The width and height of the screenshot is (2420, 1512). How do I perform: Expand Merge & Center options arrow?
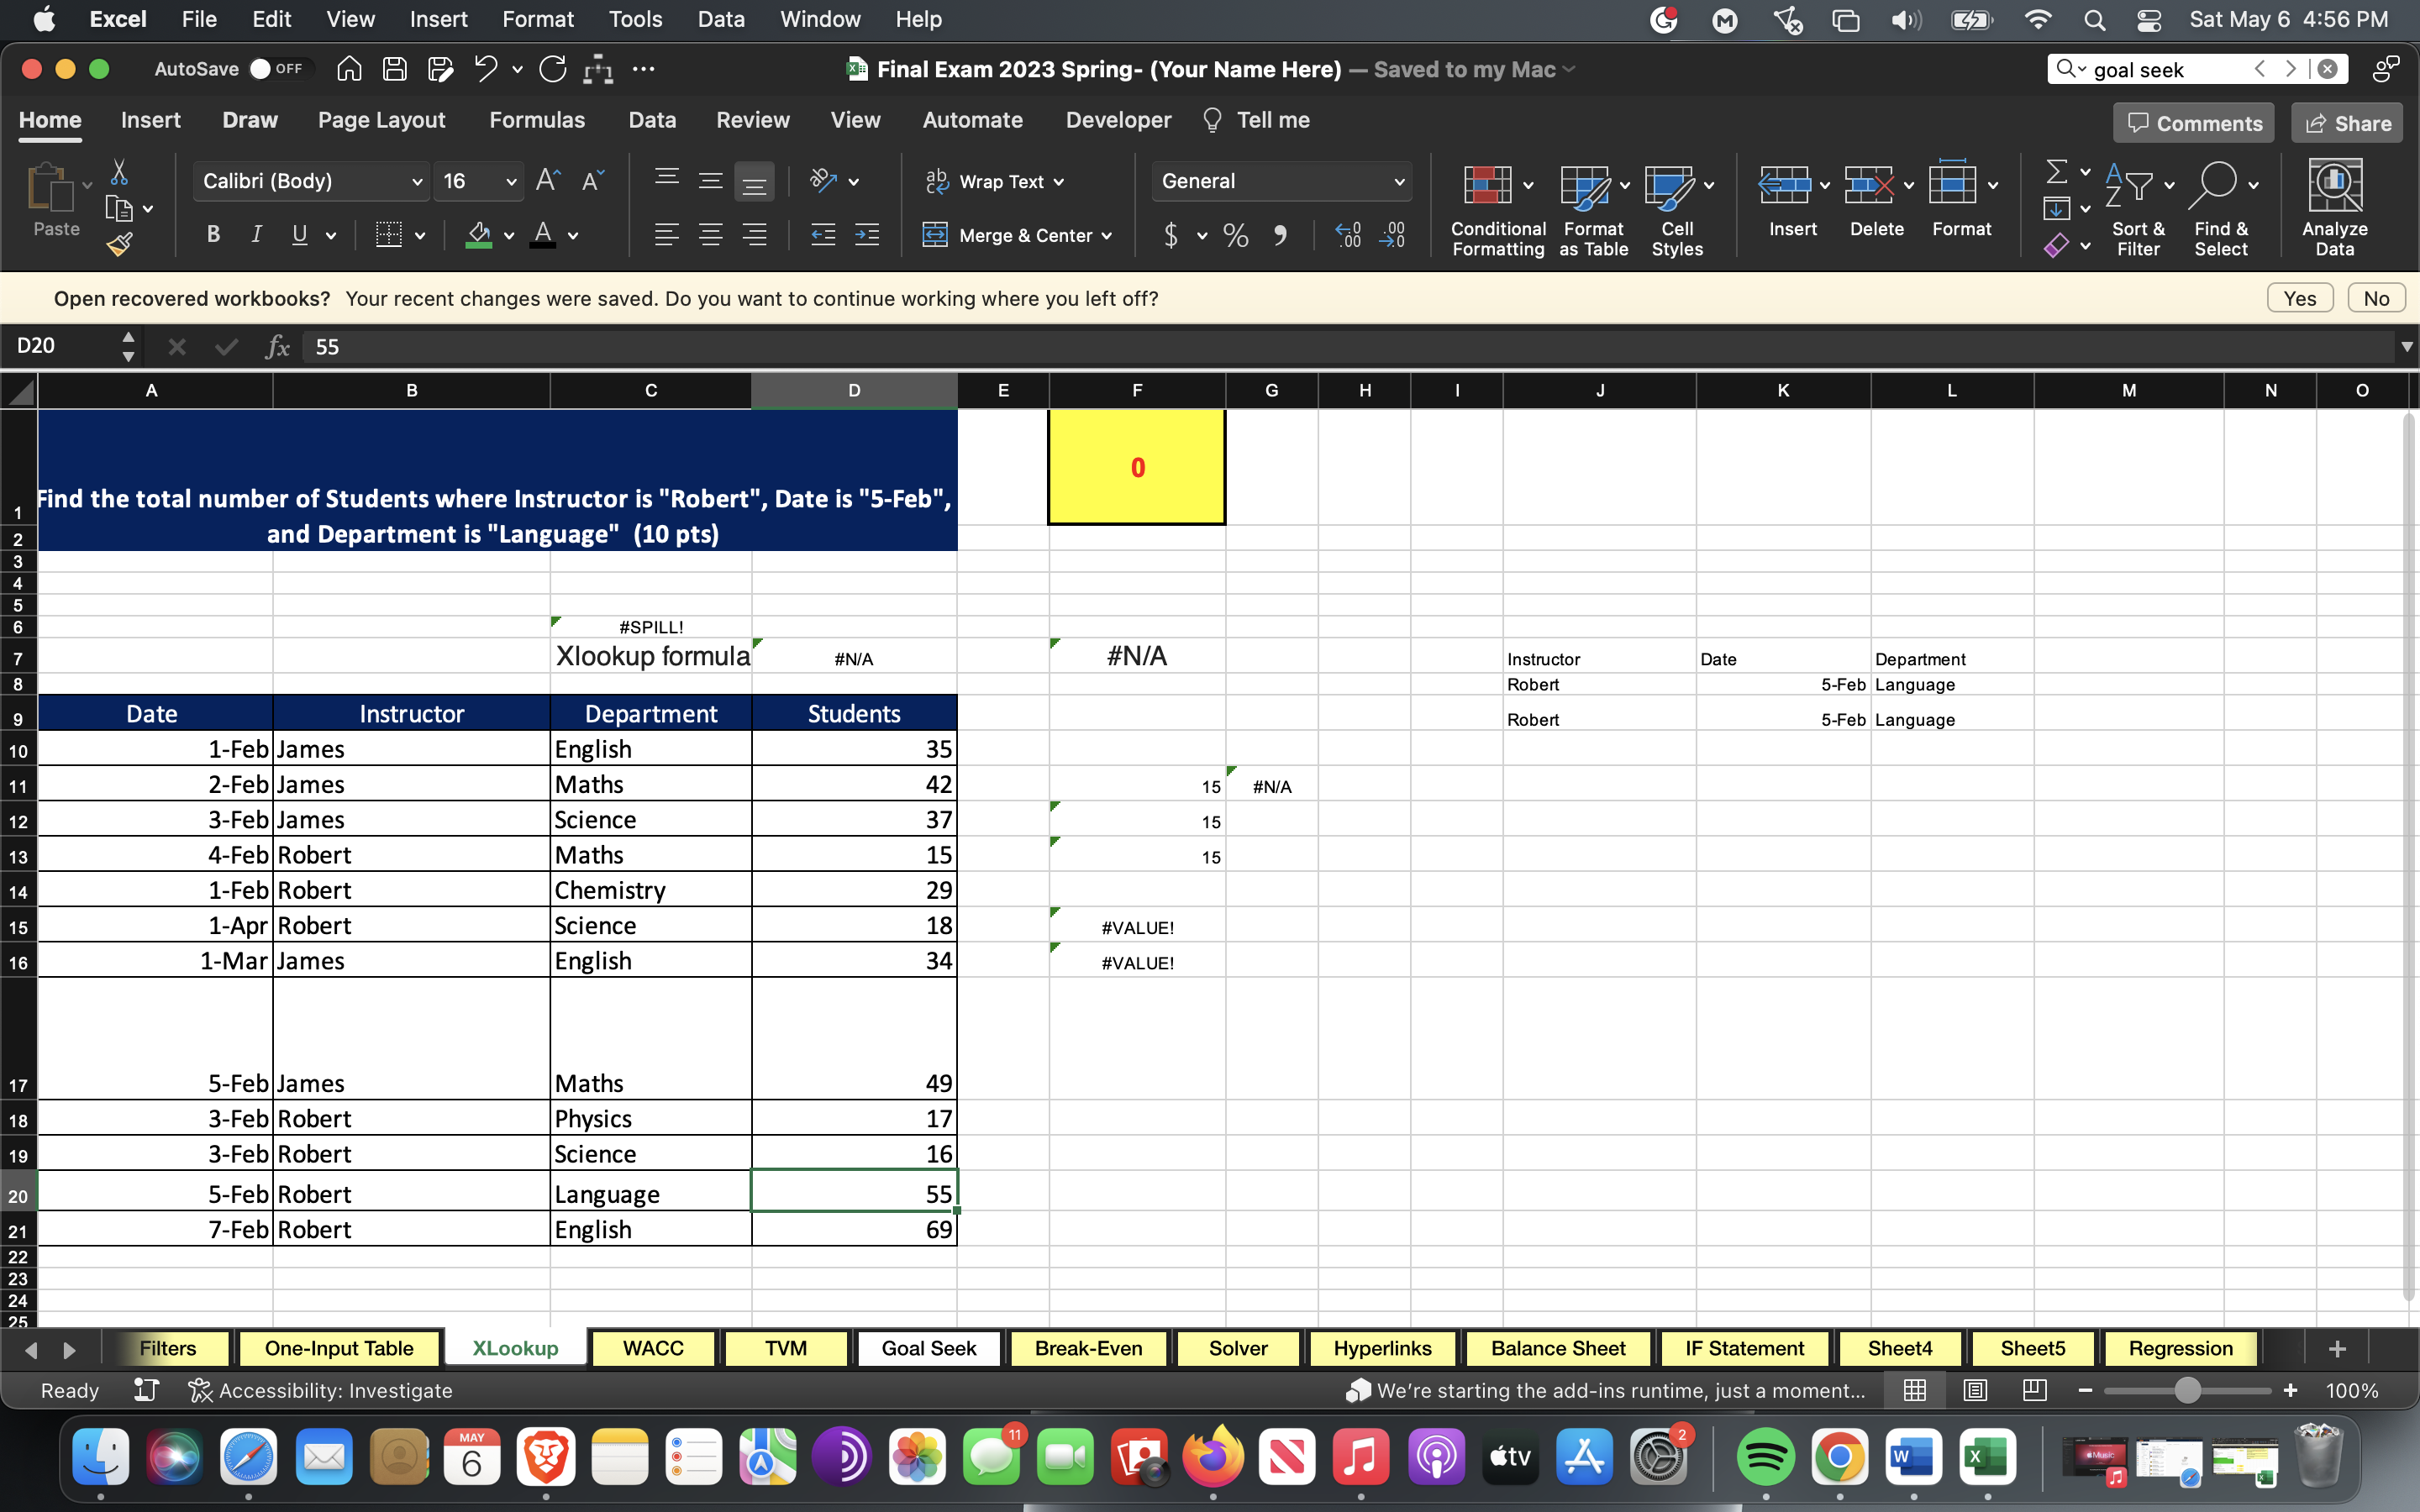tap(1107, 236)
